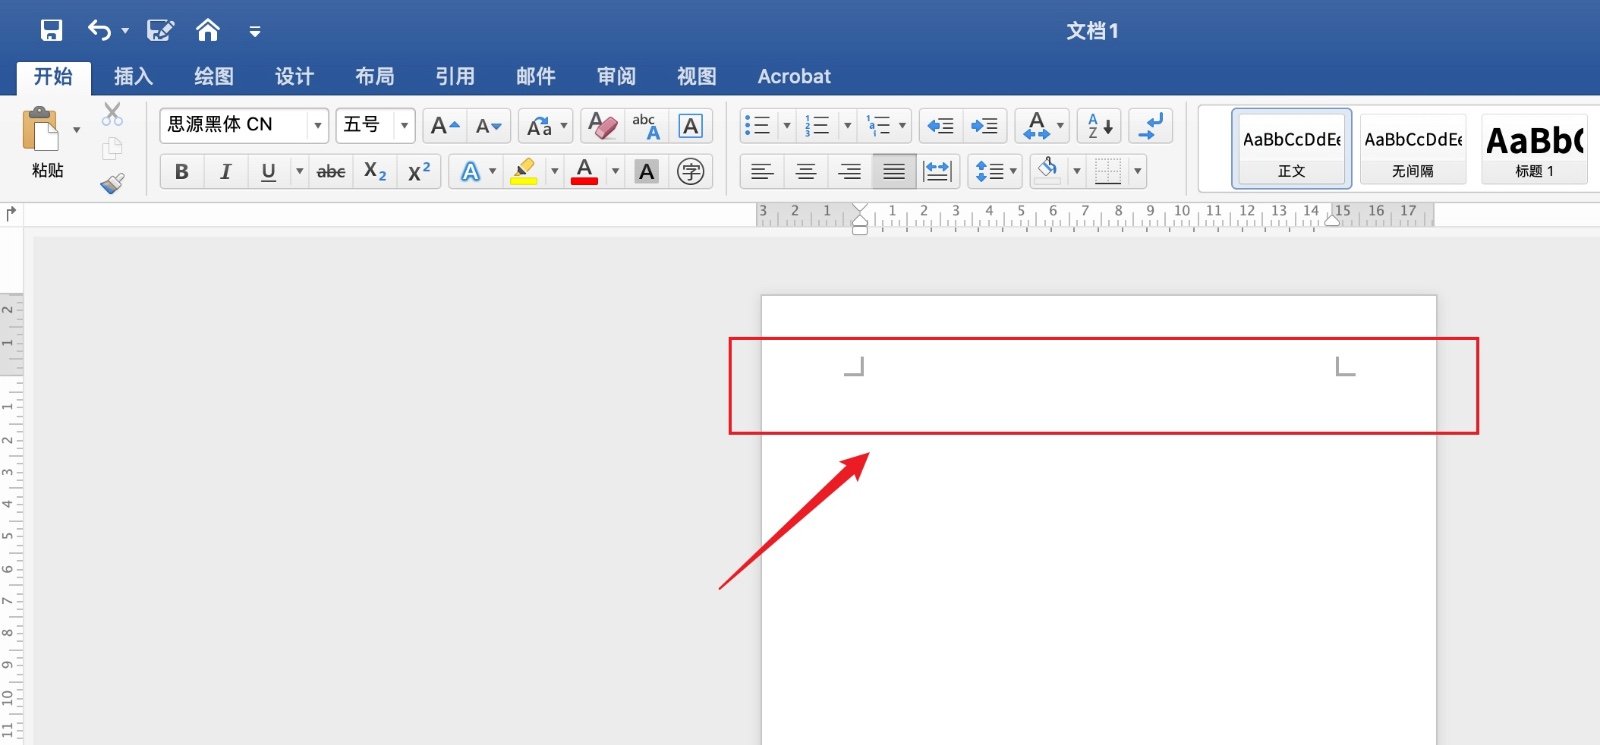1600x745 pixels.
Task: Decrease font size with A▼ button
Action: (x=489, y=126)
